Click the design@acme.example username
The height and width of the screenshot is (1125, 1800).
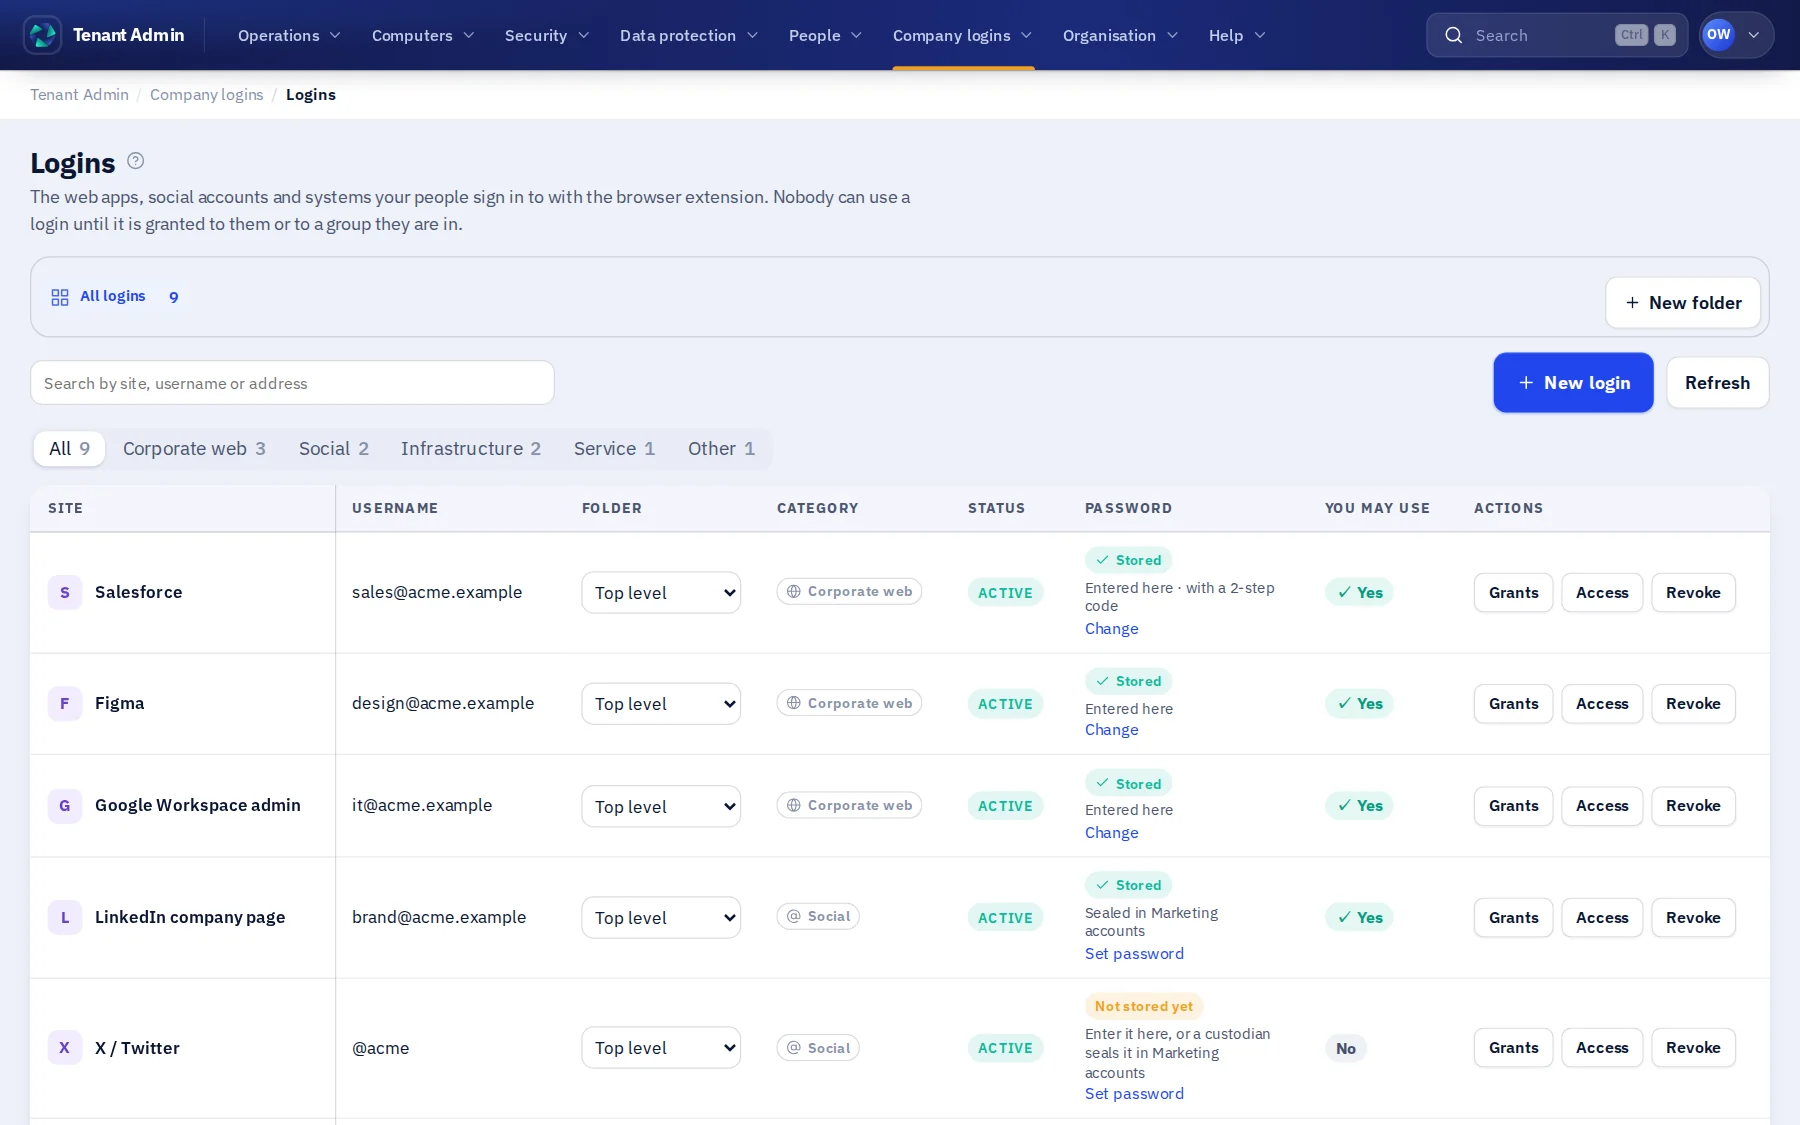tap(443, 703)
